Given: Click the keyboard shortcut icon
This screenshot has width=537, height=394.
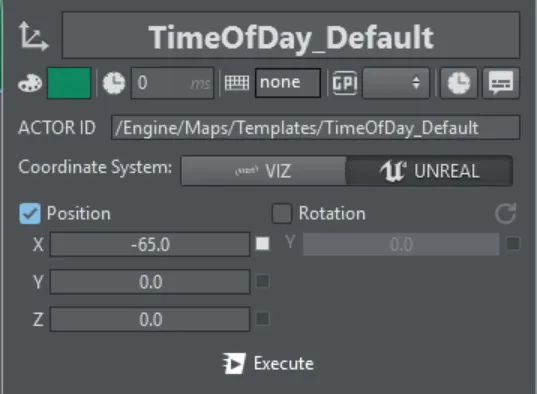Looking at the screenshot, I should coord(237,83).
